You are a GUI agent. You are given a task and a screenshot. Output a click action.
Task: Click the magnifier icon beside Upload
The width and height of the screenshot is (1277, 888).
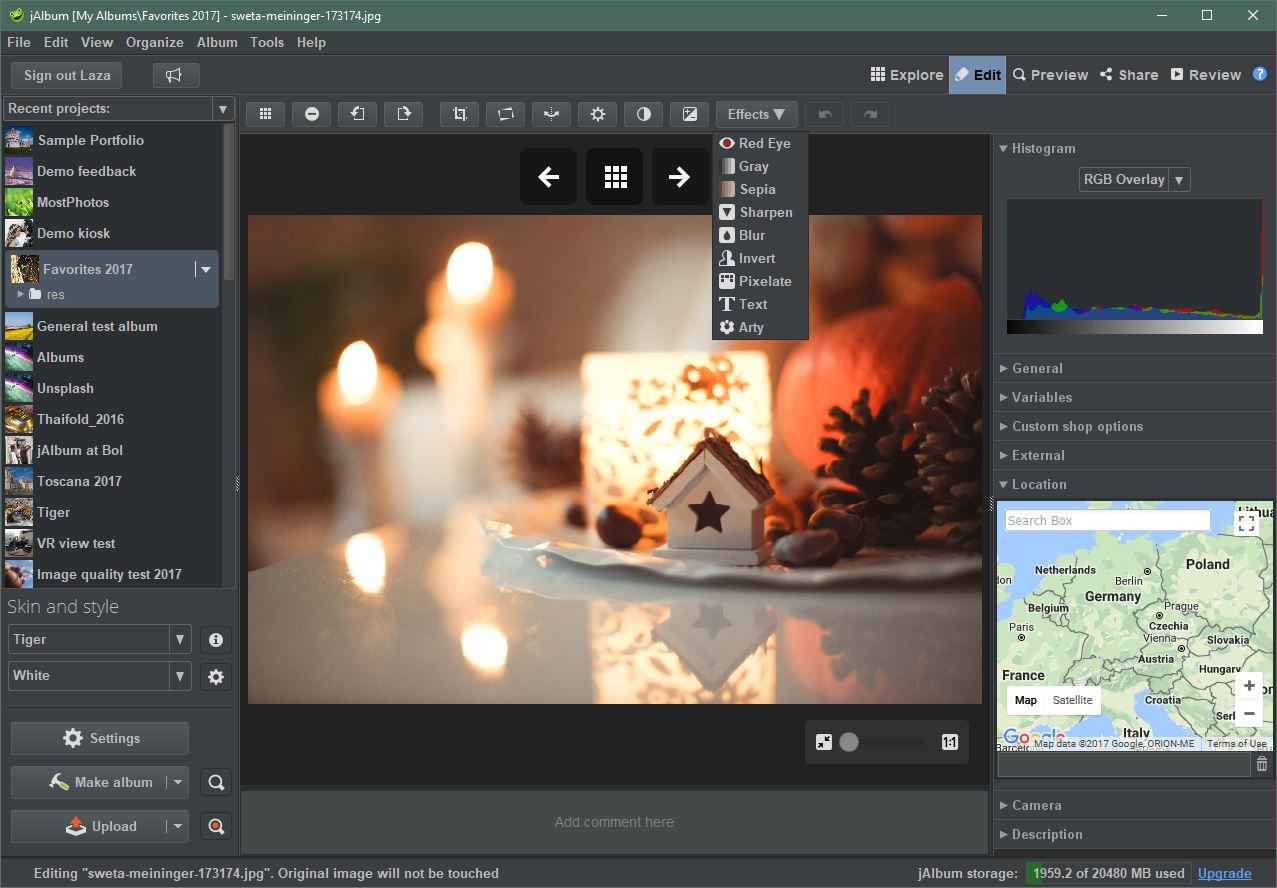click(x=216, y=826)
